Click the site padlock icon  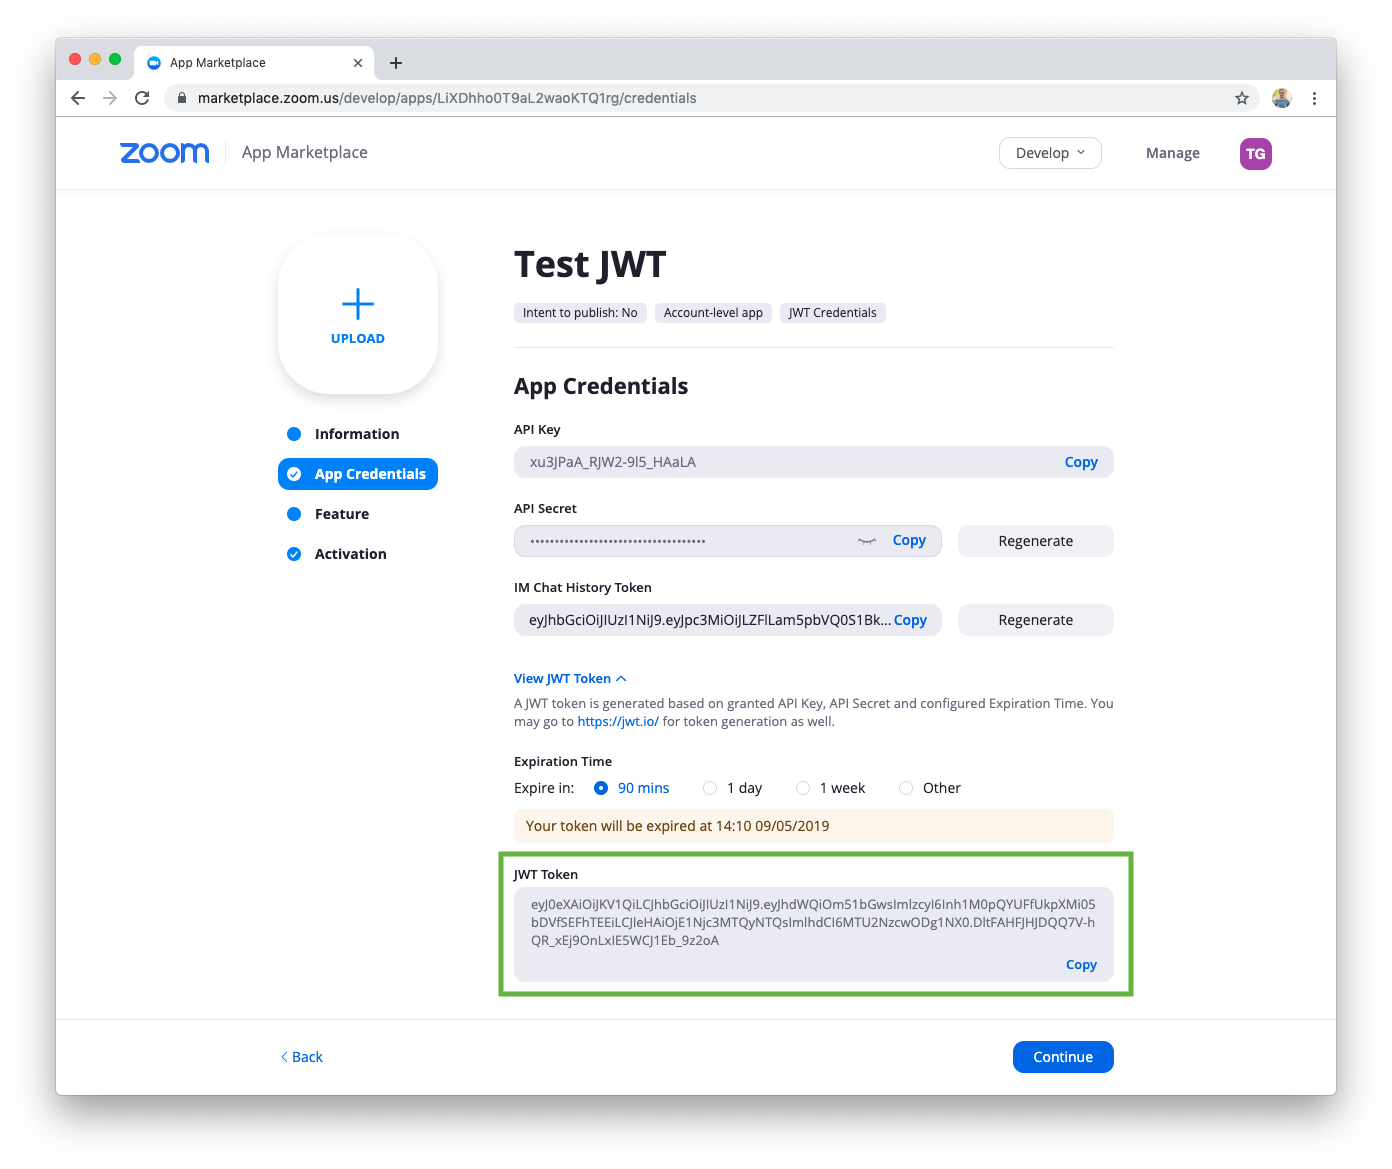(182, 98)
